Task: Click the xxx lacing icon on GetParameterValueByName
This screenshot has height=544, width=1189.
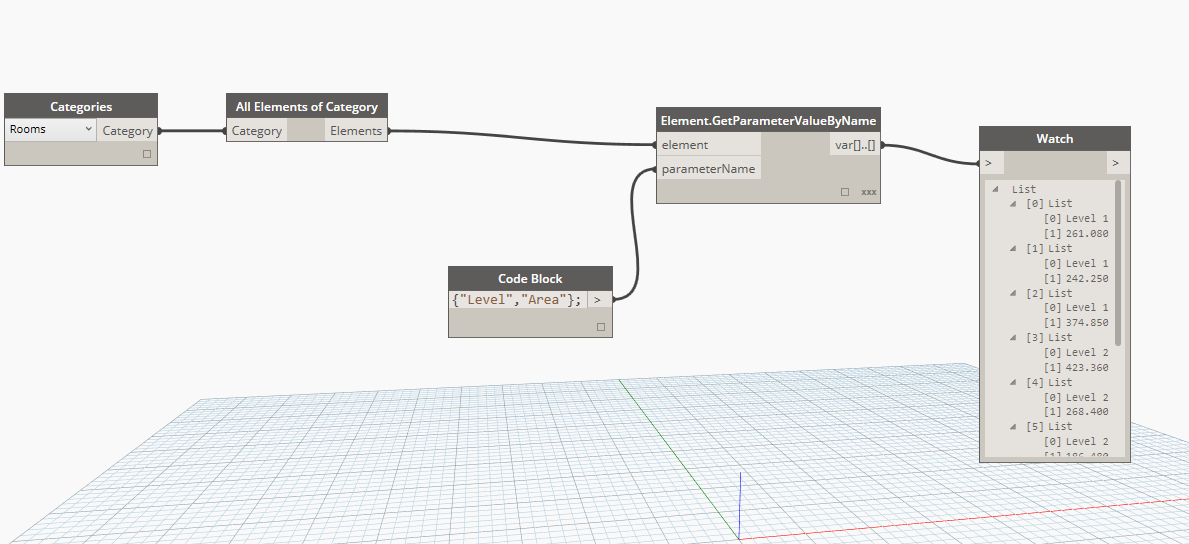Action: (868, 191)
